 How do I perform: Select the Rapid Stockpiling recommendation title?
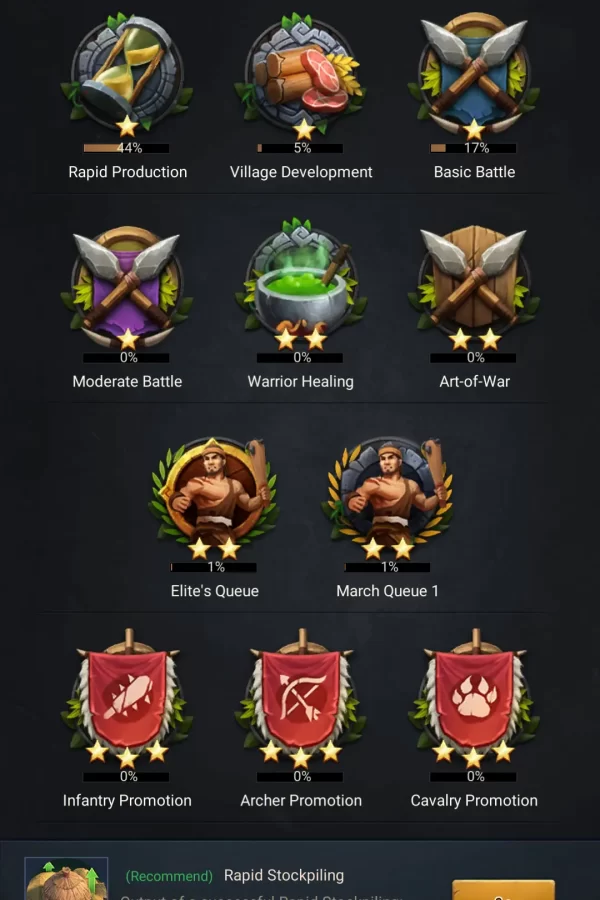(x=284, y=875)
